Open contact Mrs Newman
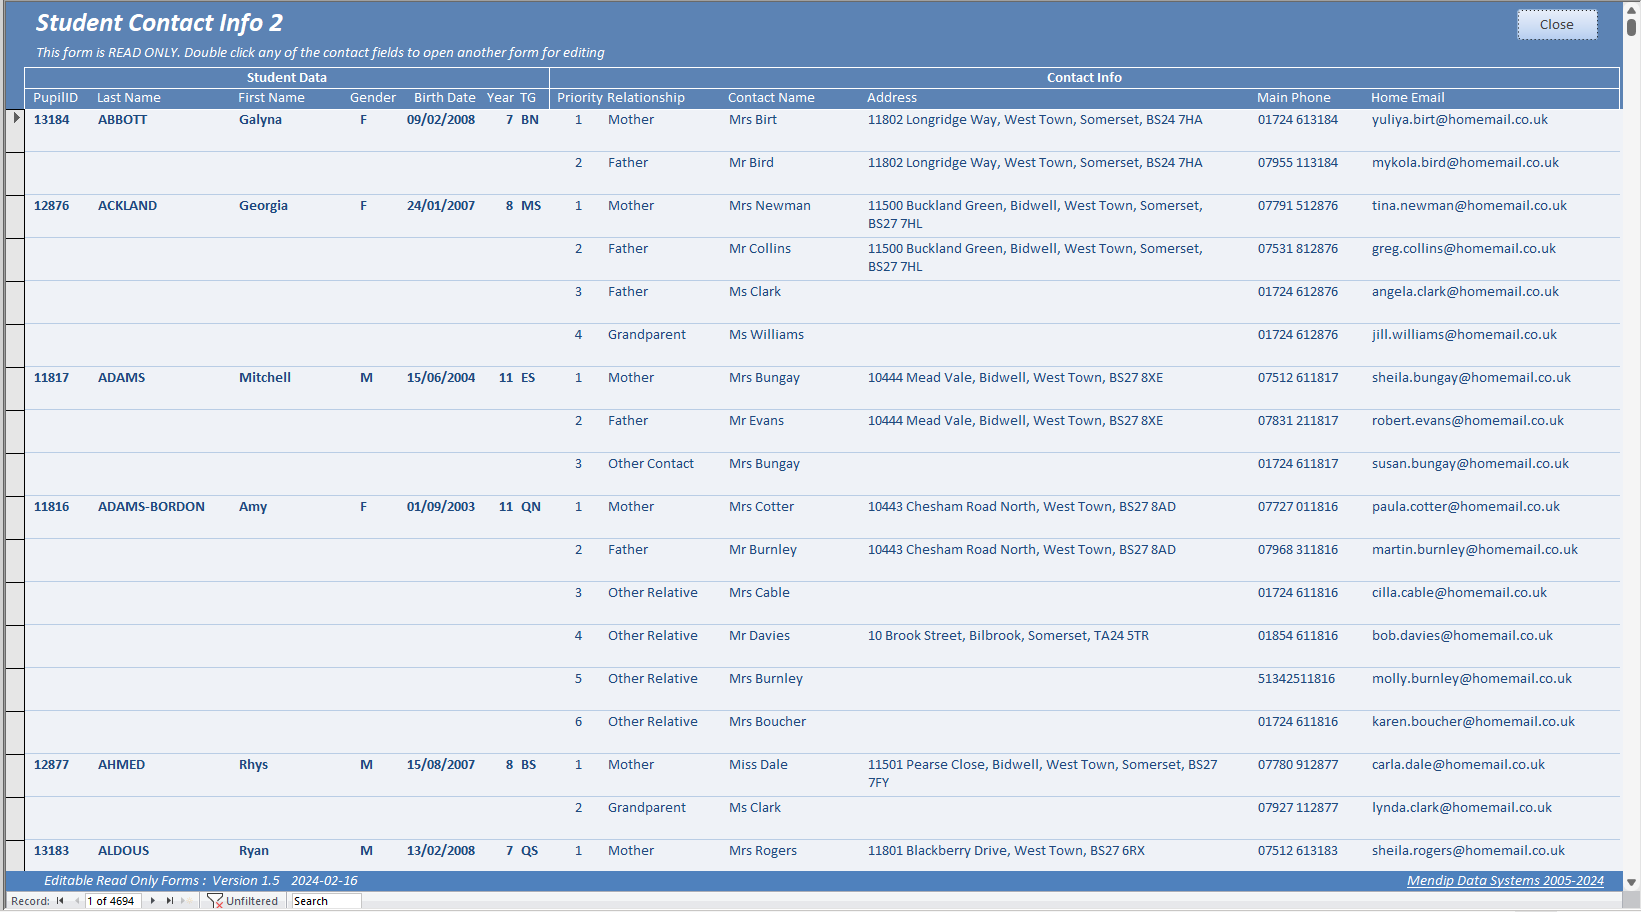Viewport: 1641px width, 912px height. tap(770, 206)
